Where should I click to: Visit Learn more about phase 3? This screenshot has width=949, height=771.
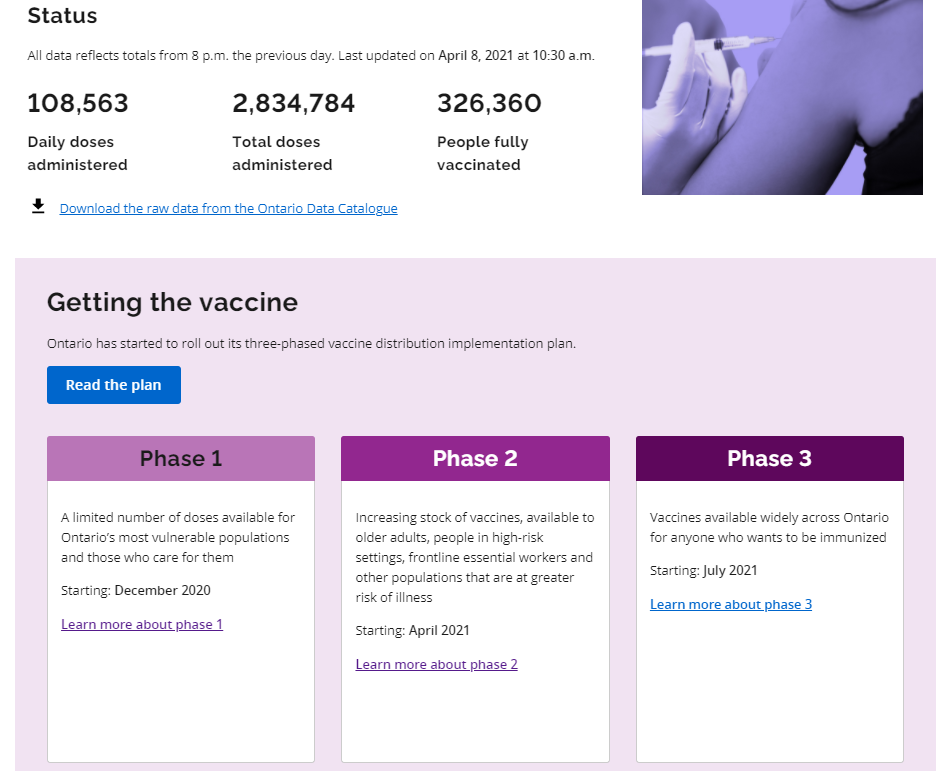click(x=731, y=605)
